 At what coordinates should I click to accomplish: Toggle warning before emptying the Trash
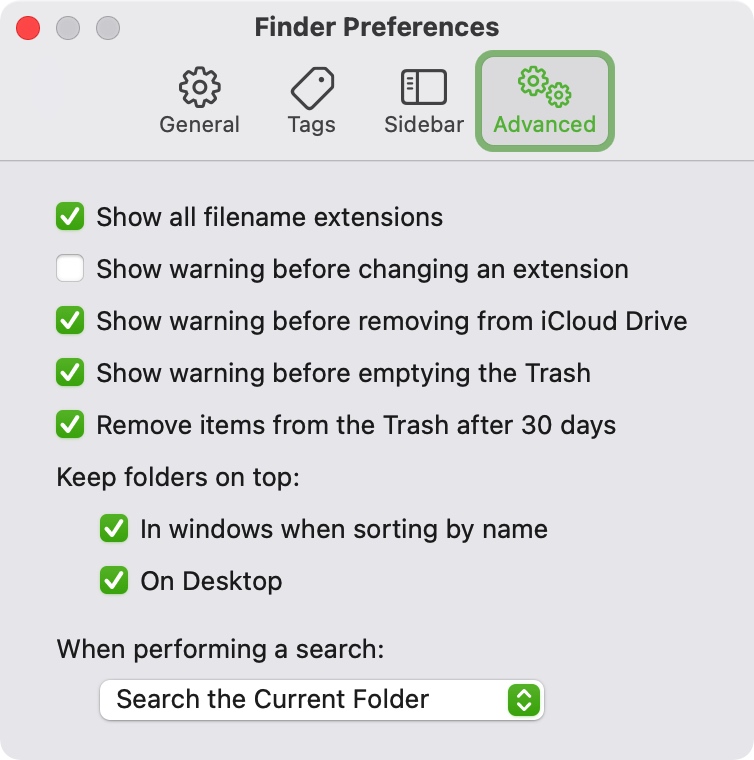click(70, 372)
